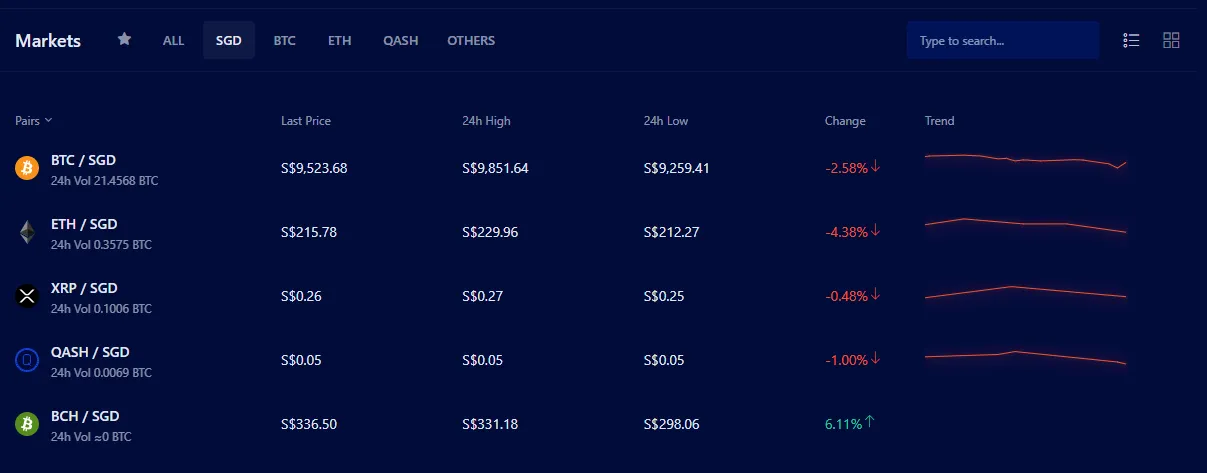Click the -1.00% change value
Screen dimensions: 1207x473
click(x=846, y=360)
